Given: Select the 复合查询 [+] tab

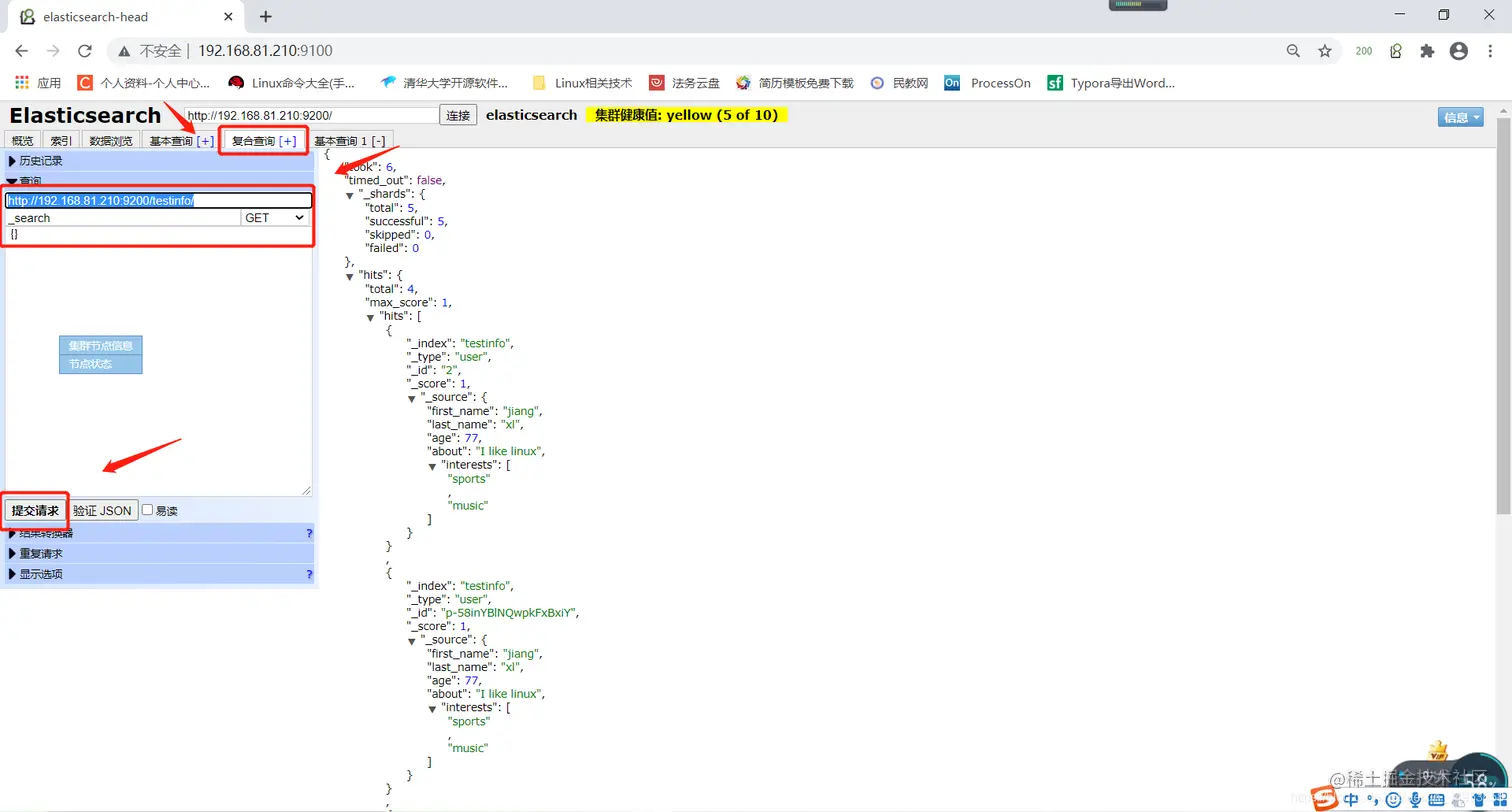Looking at the screenshot, I should click(264, 141).
